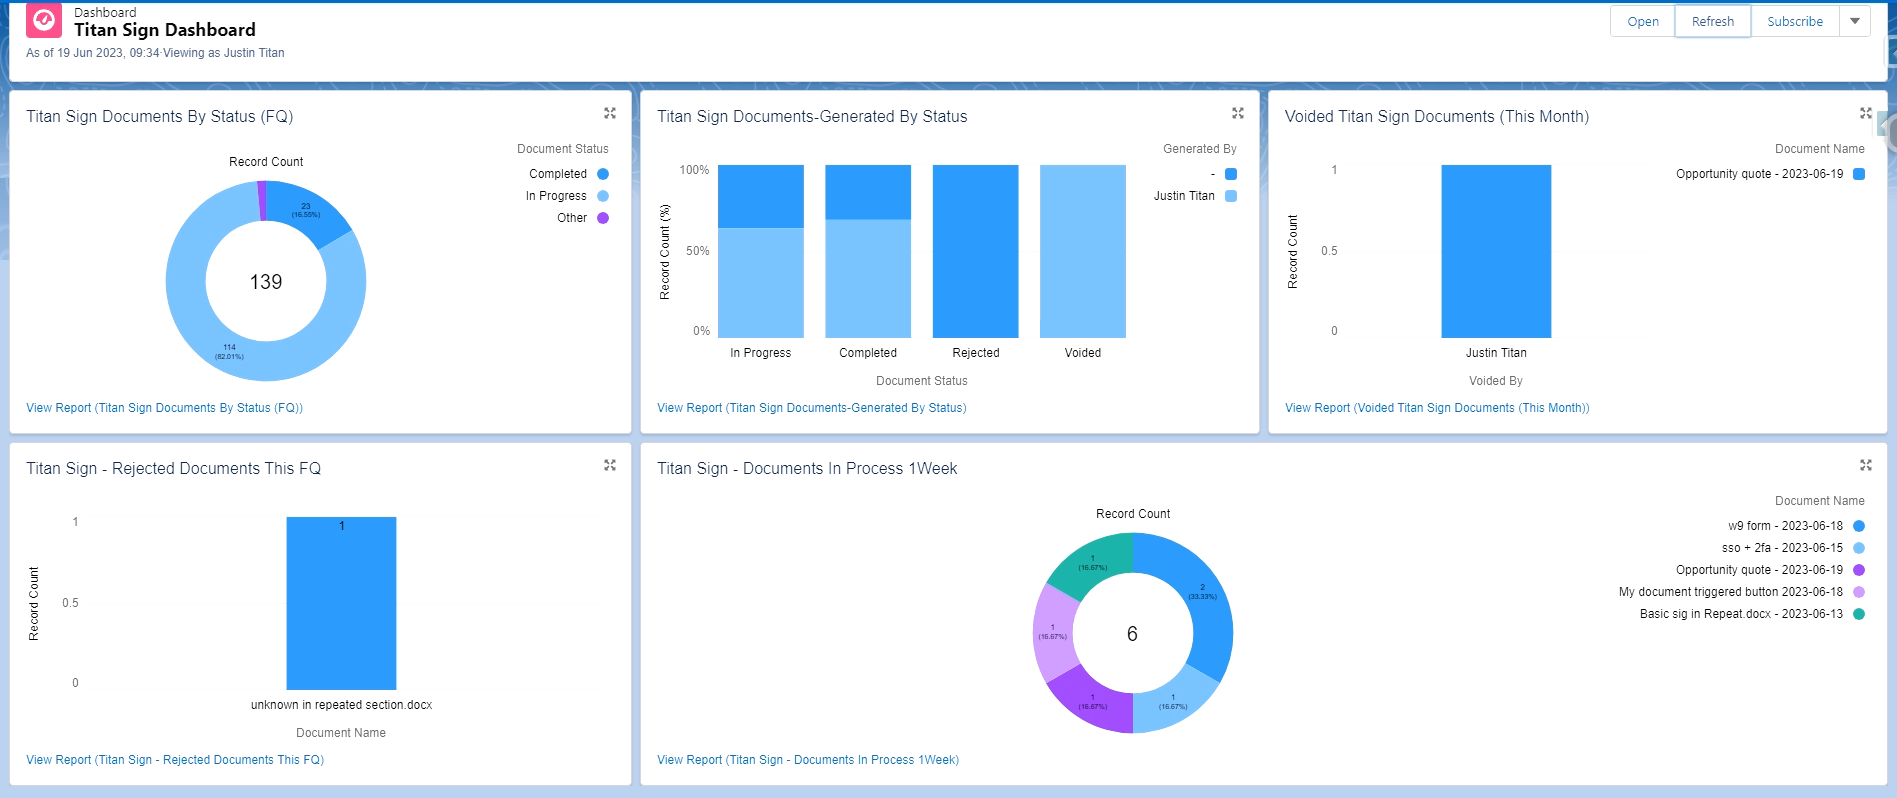
Task: Expand the Rejected Documents This FQ widget
Action: pos(610,465)
